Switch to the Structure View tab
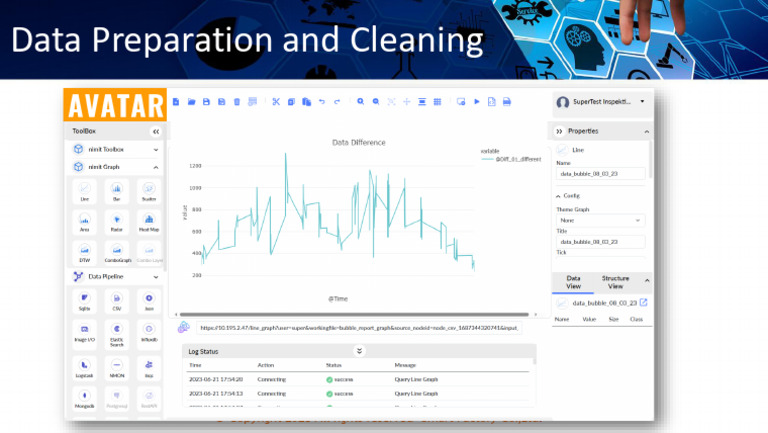 (616, 282)
